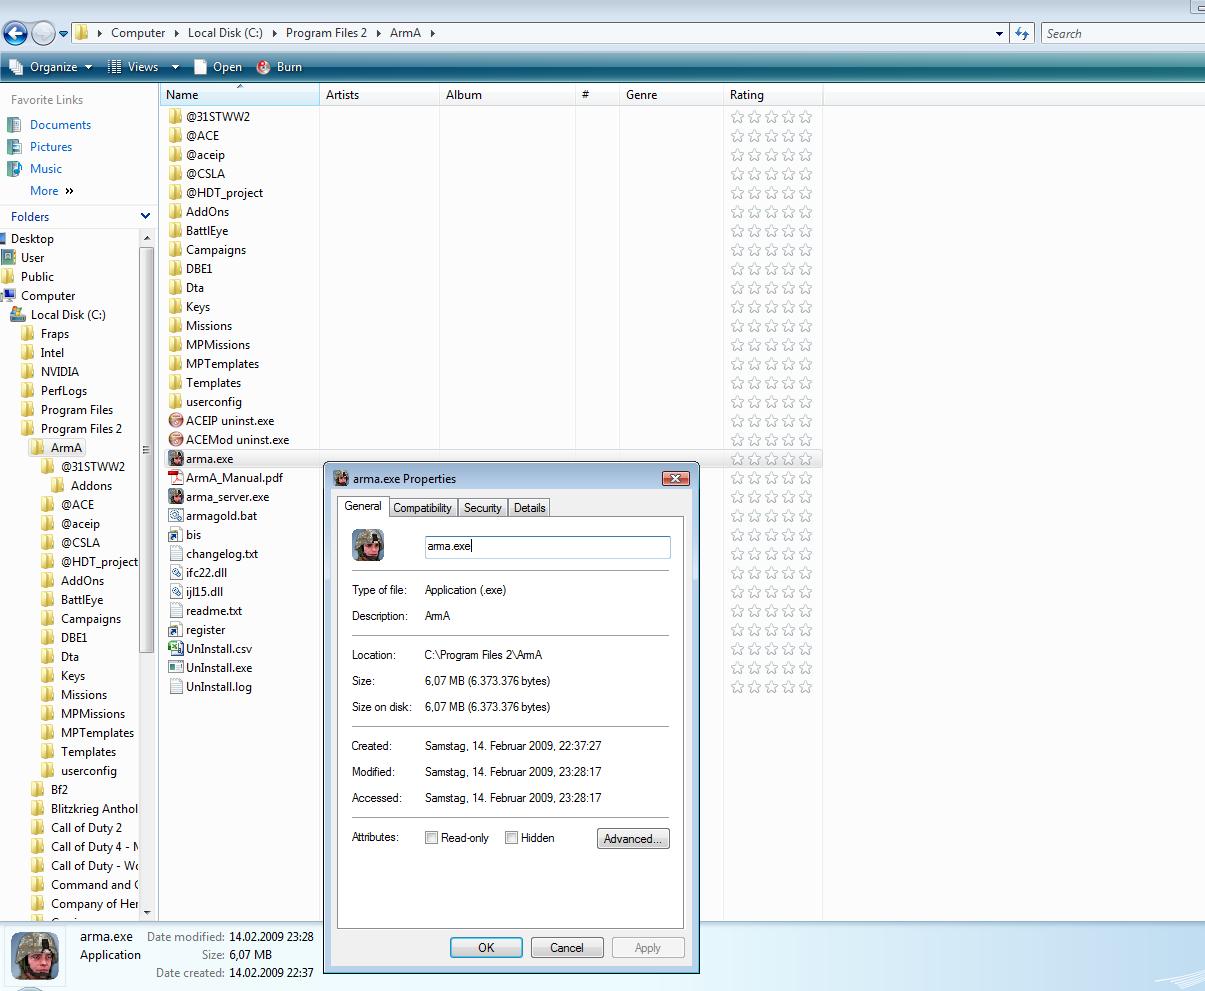Switch to the Details tab
Viewport: 1205px width, 991px height.
(x=529, y=508)
